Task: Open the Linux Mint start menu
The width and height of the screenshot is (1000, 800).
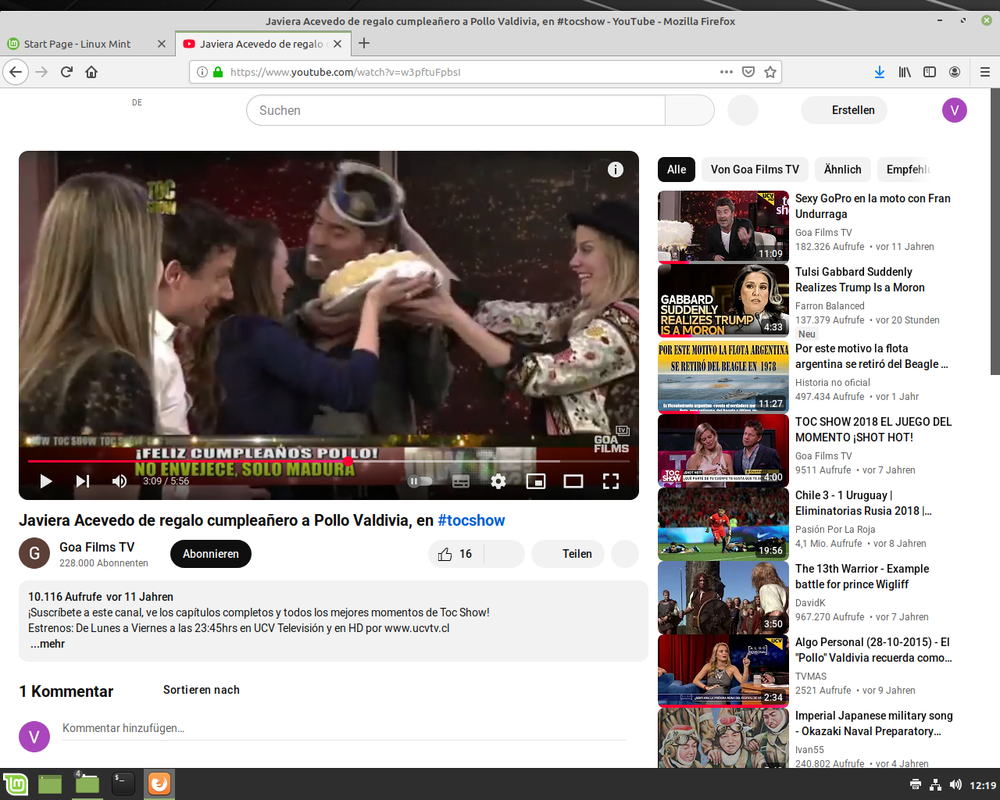Action: pyautogui.click(x=15, y=784)
